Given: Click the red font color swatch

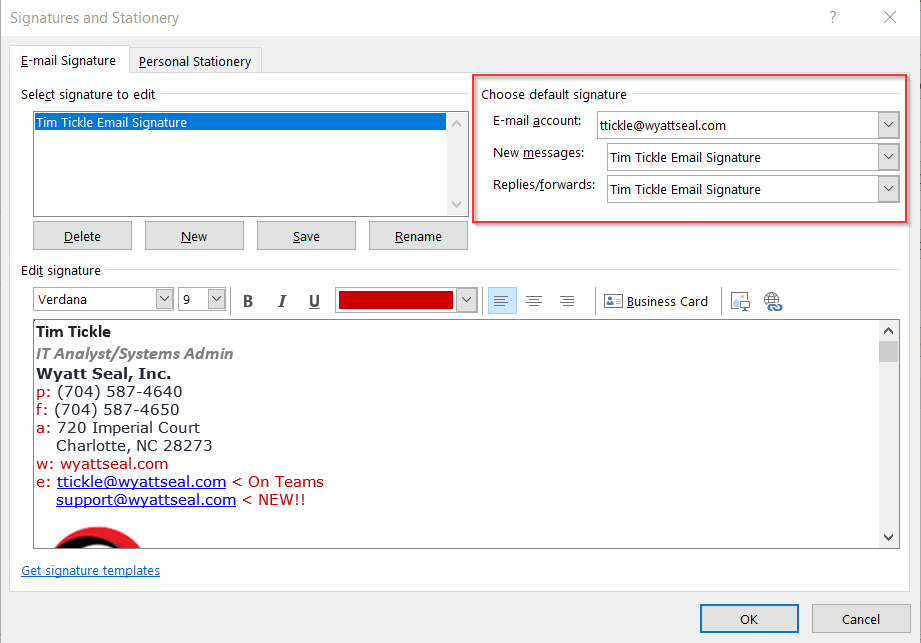Looking at the screenshot, I should click(x=396, y=300).
